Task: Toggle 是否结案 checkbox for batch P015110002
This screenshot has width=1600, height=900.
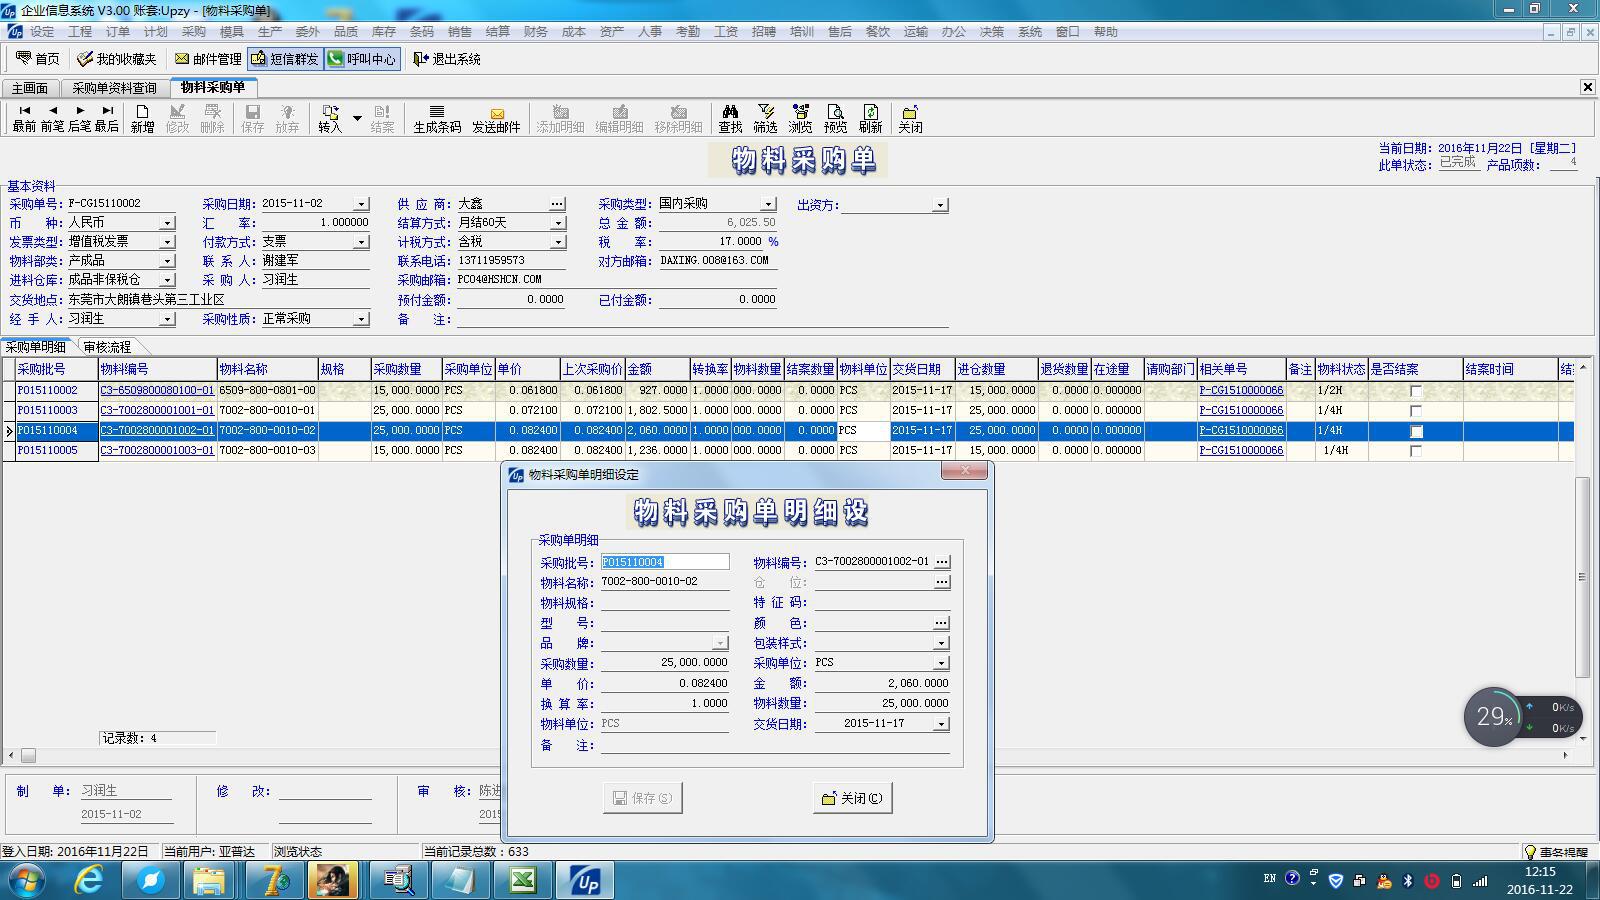Action: point(1416,391)
